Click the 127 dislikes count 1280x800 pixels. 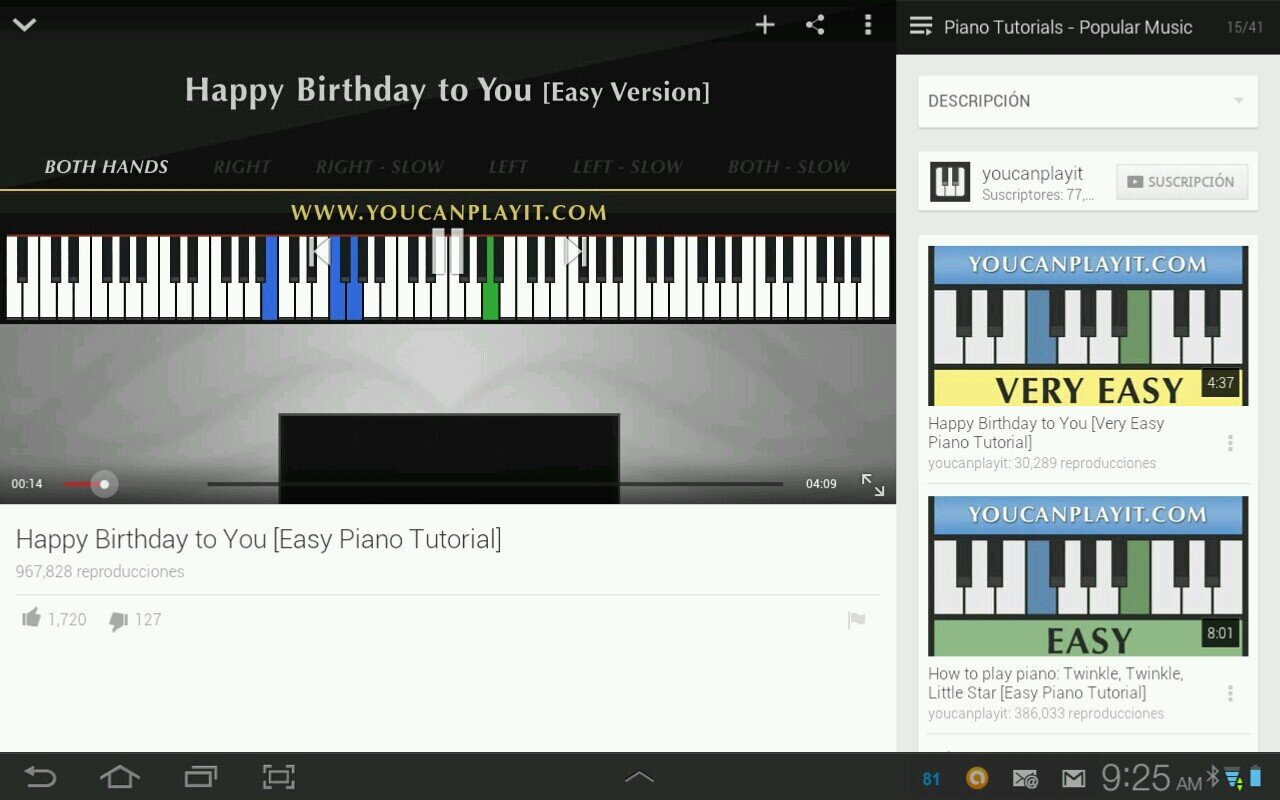(x=148, y=620)
